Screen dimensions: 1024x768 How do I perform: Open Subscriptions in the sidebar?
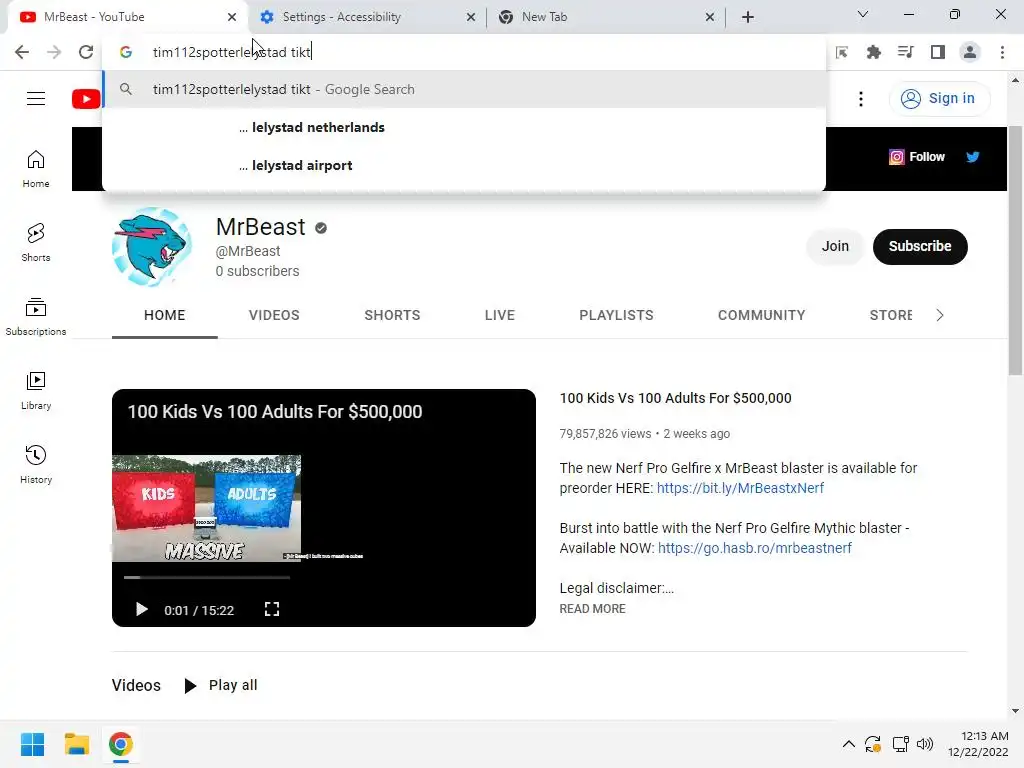(x=36, y=317)
